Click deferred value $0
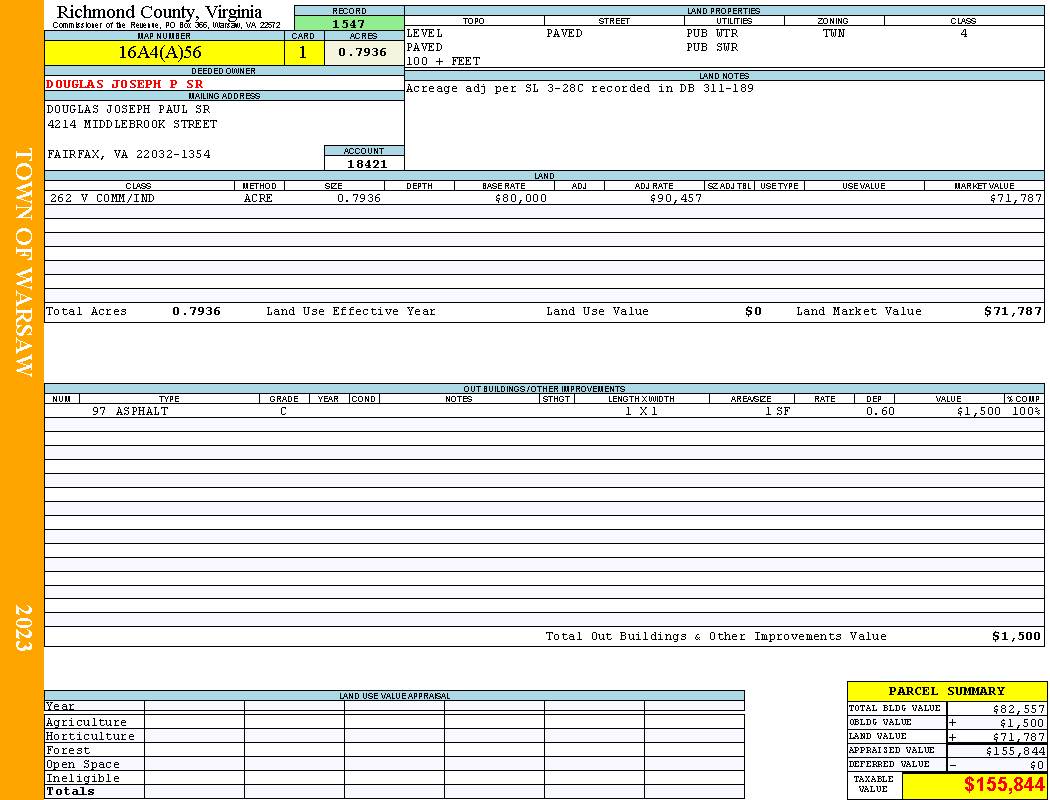This screenshot has height=800, width=1050. coord(1037,765)
